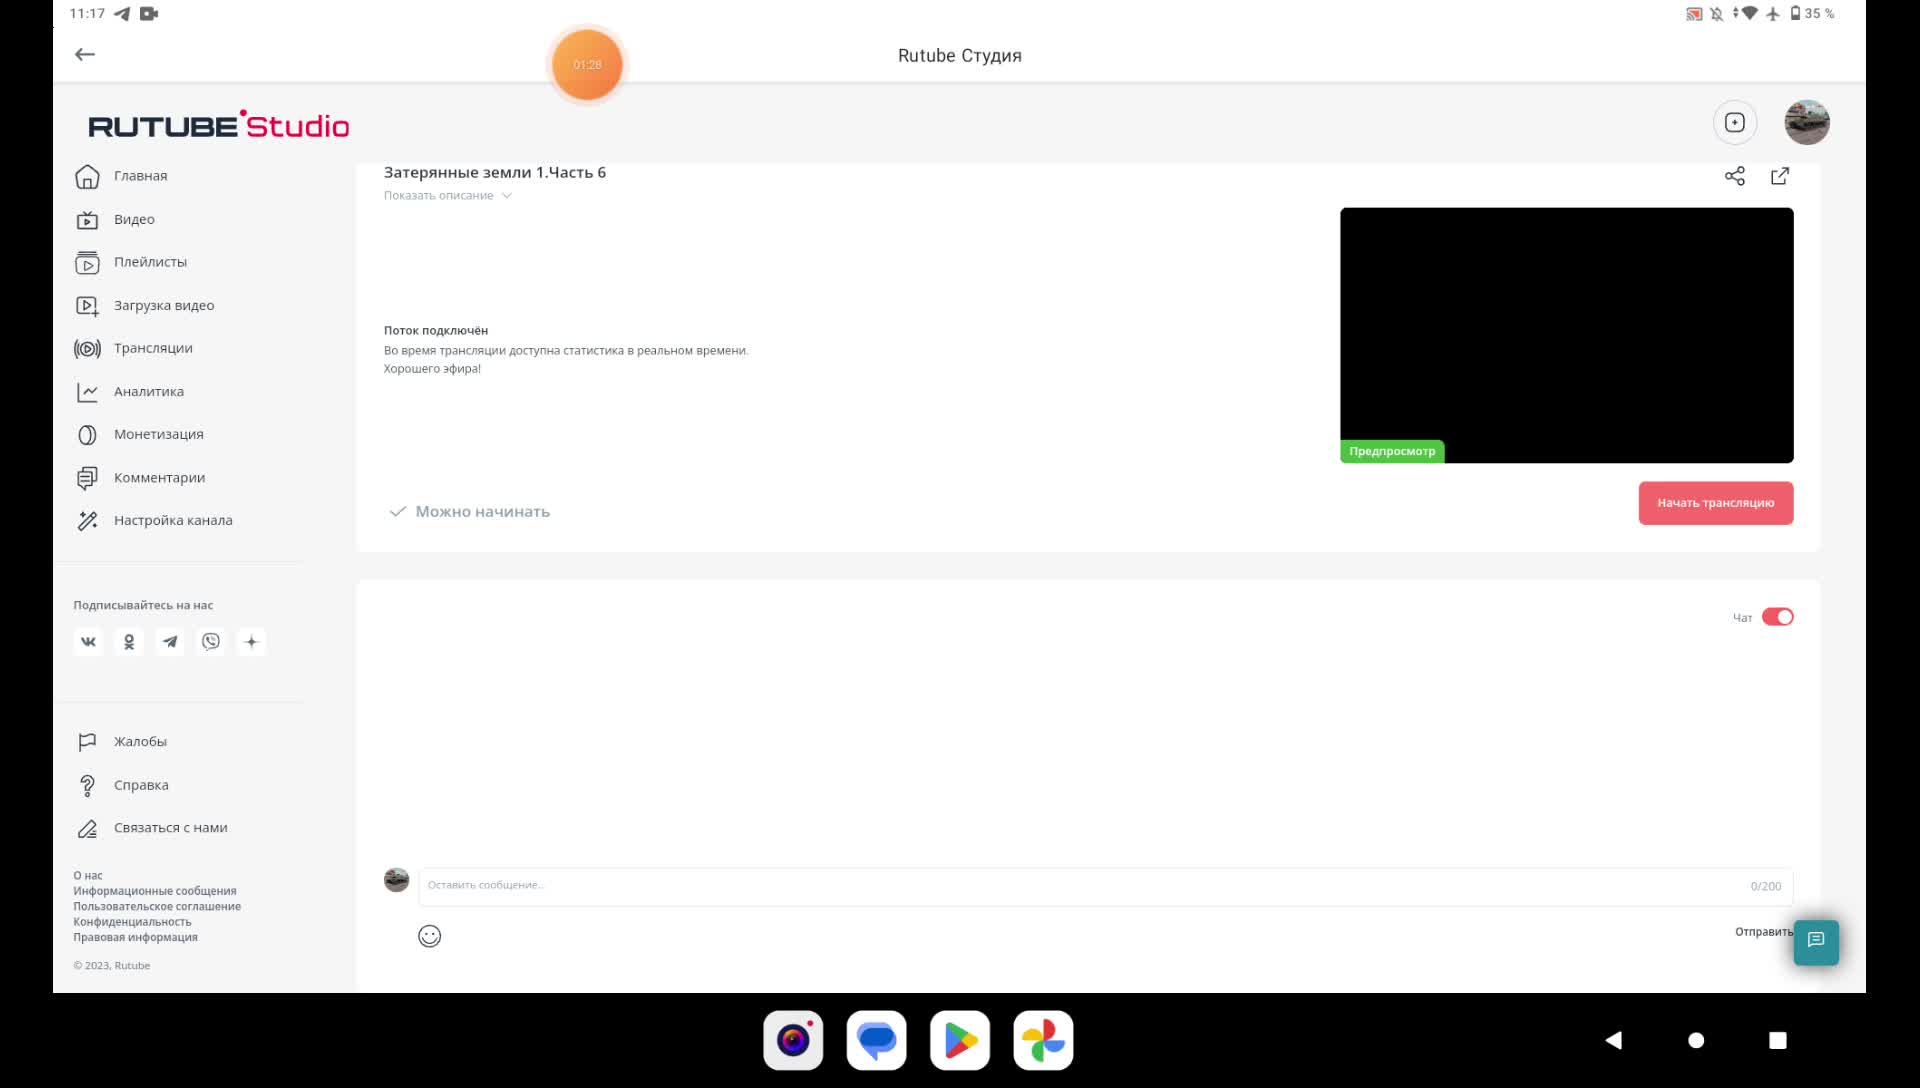Click the chat message input field
Screen dimensions: 1920x1088
tap(1080, 886)
